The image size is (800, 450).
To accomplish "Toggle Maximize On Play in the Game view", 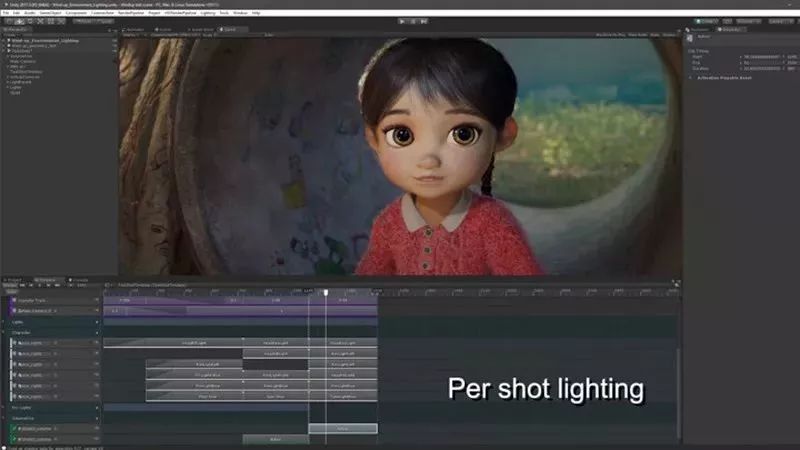I will pyautogui.click(x=610, y=35).
